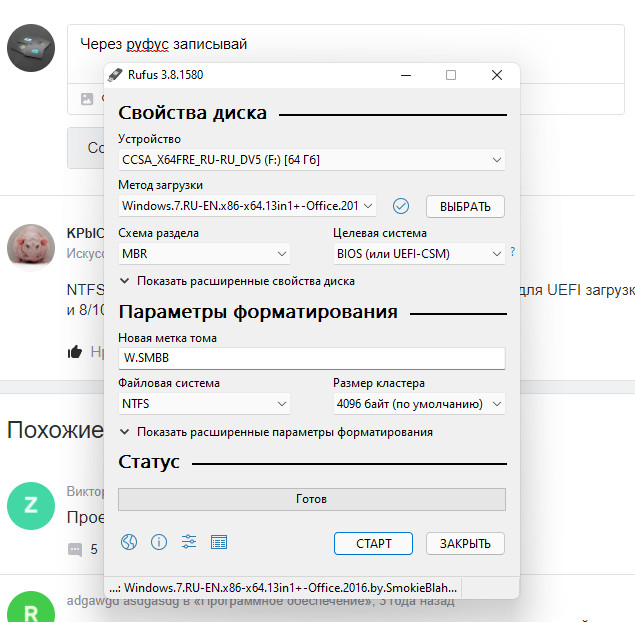Click the Rufus USB drive title icon

(x=115, y=75)
